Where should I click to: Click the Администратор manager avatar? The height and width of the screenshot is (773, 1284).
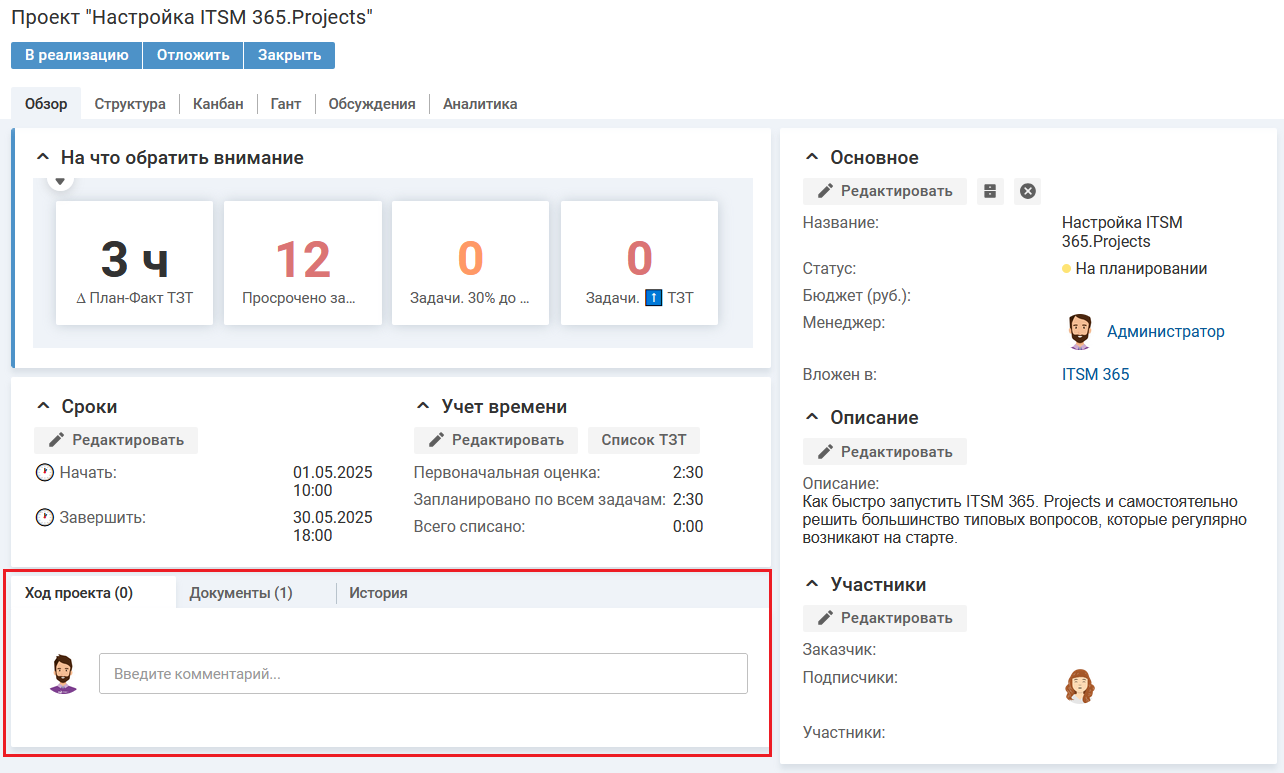1079,332
